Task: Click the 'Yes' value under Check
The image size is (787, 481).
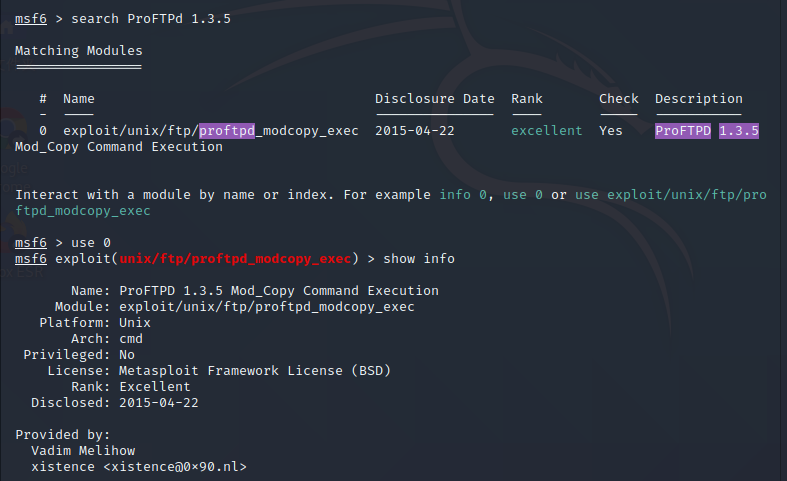Action: click(x=610, y=131)
